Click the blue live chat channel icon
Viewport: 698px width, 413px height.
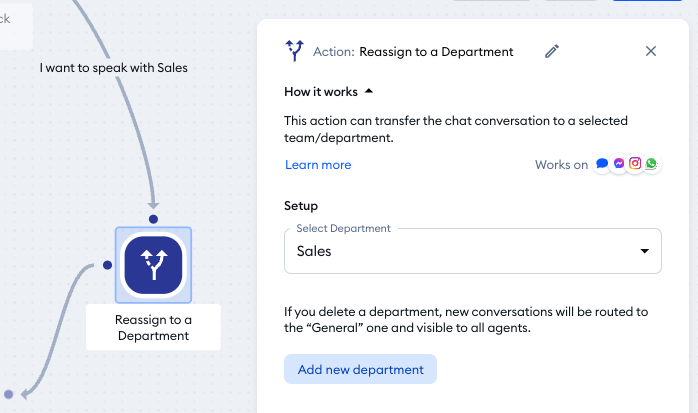click(x=602, y=164)
